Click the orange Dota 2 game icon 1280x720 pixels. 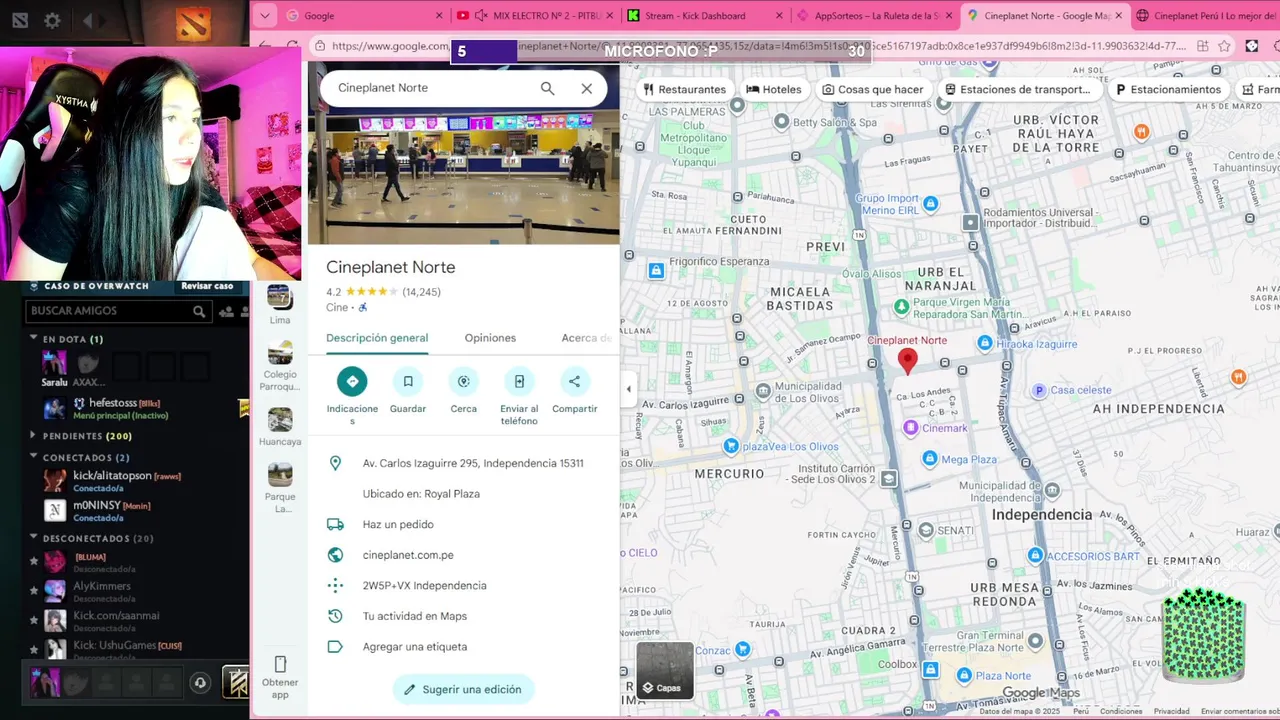tap(192, 22)
